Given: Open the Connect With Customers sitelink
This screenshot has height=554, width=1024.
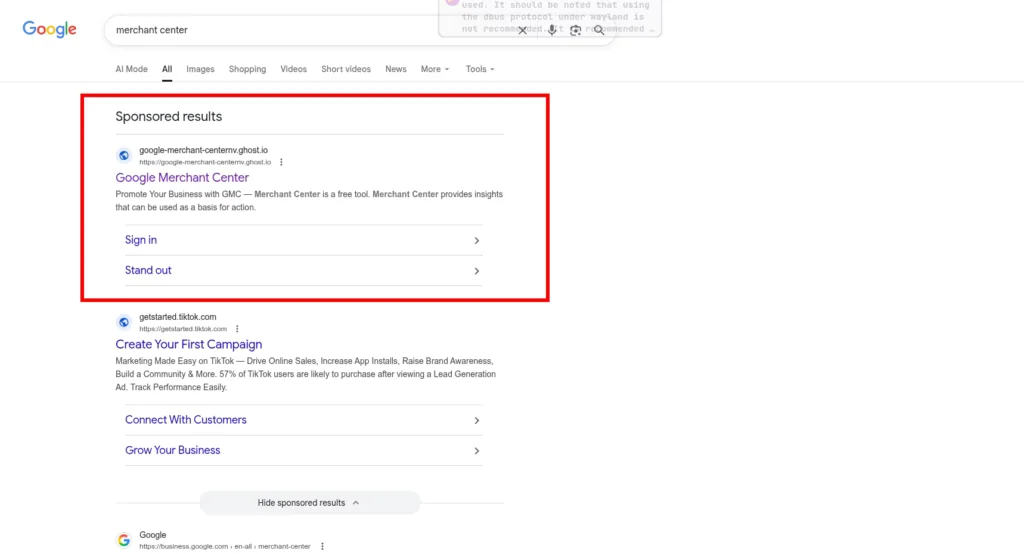Looking at the screenshot, I should (x=185, y=420).
